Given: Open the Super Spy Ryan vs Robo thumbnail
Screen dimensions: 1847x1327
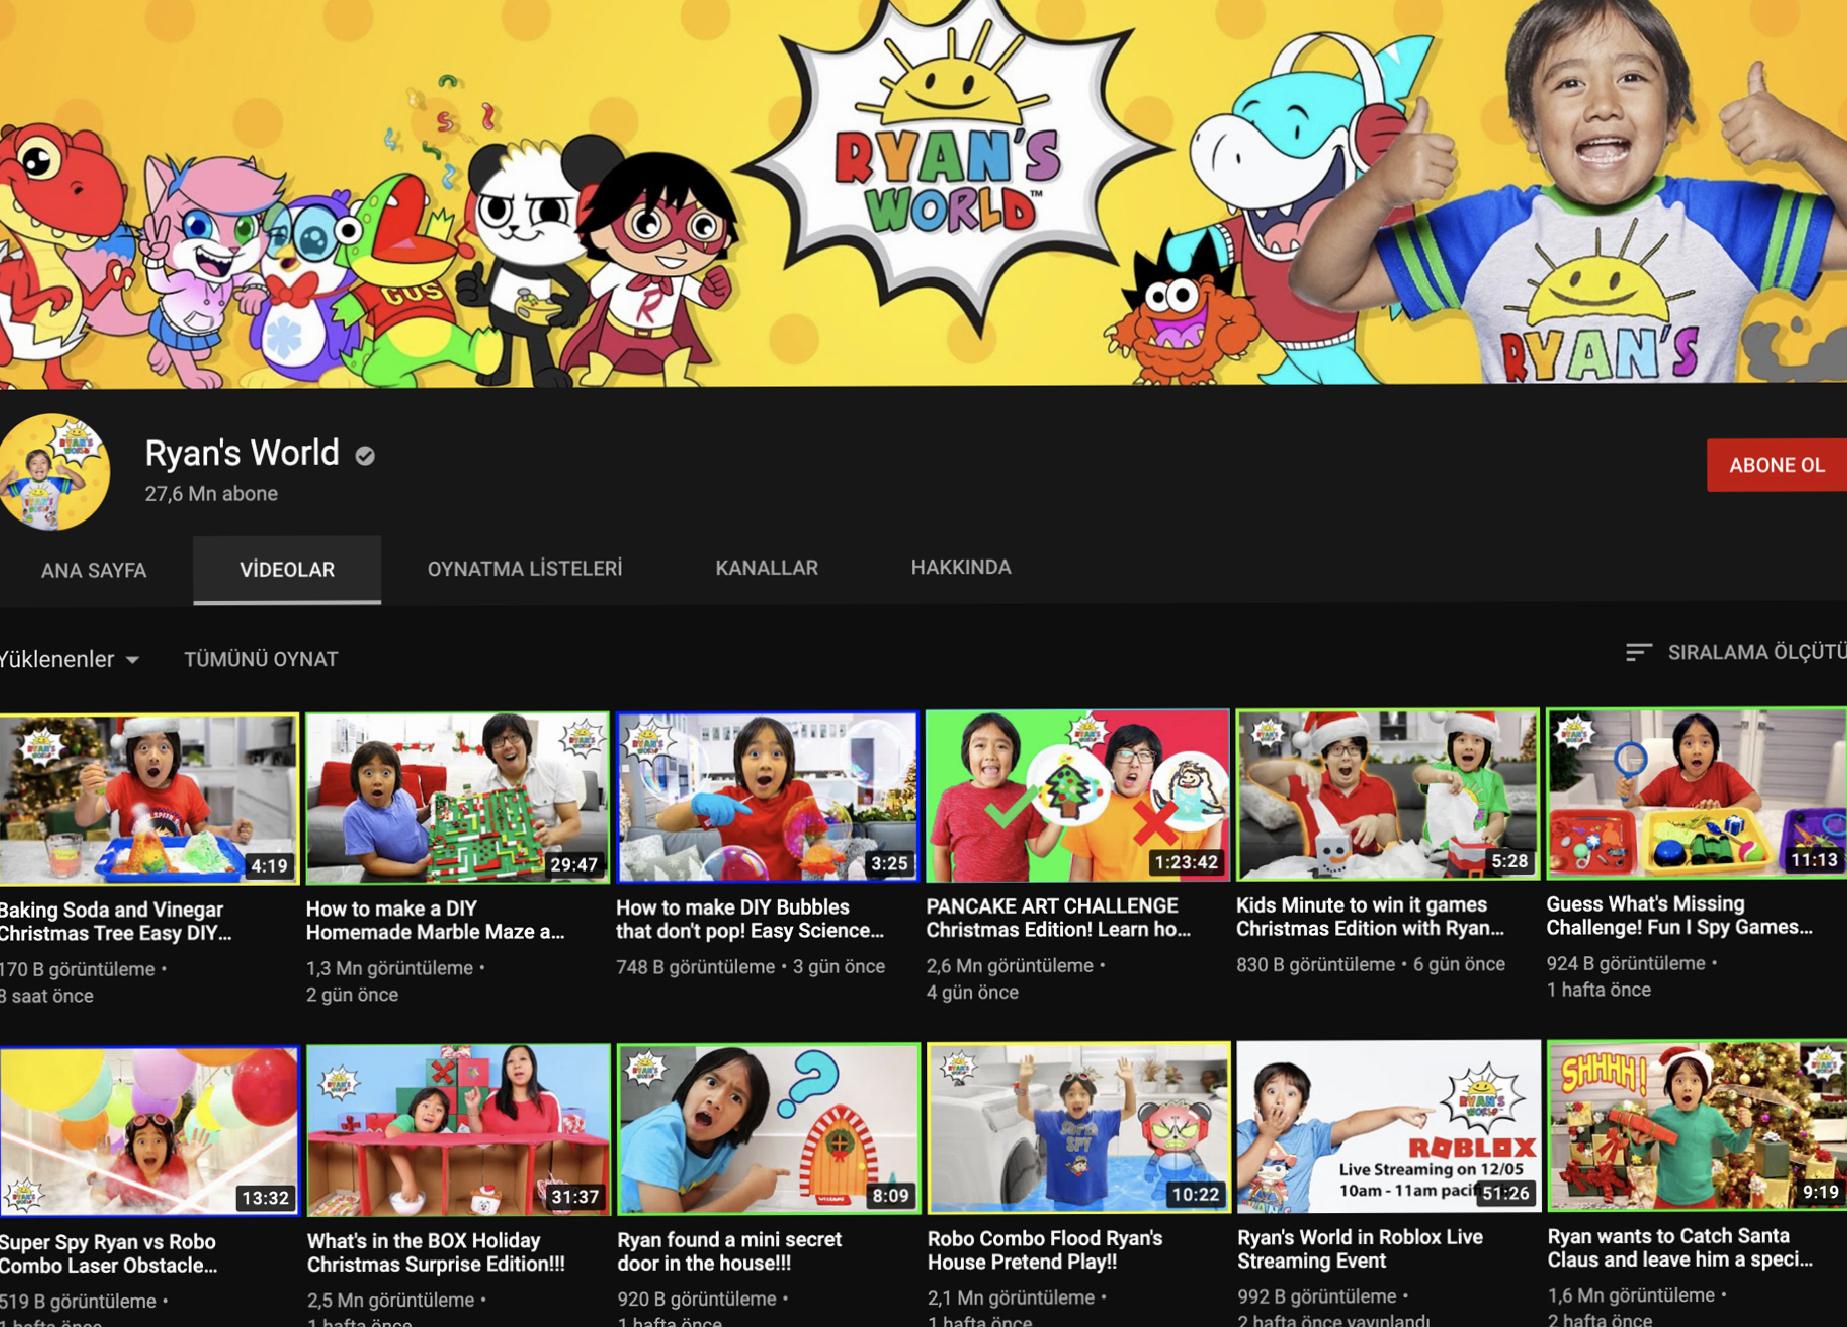Looking at the screenshot, I should (x=149, y=1132).
